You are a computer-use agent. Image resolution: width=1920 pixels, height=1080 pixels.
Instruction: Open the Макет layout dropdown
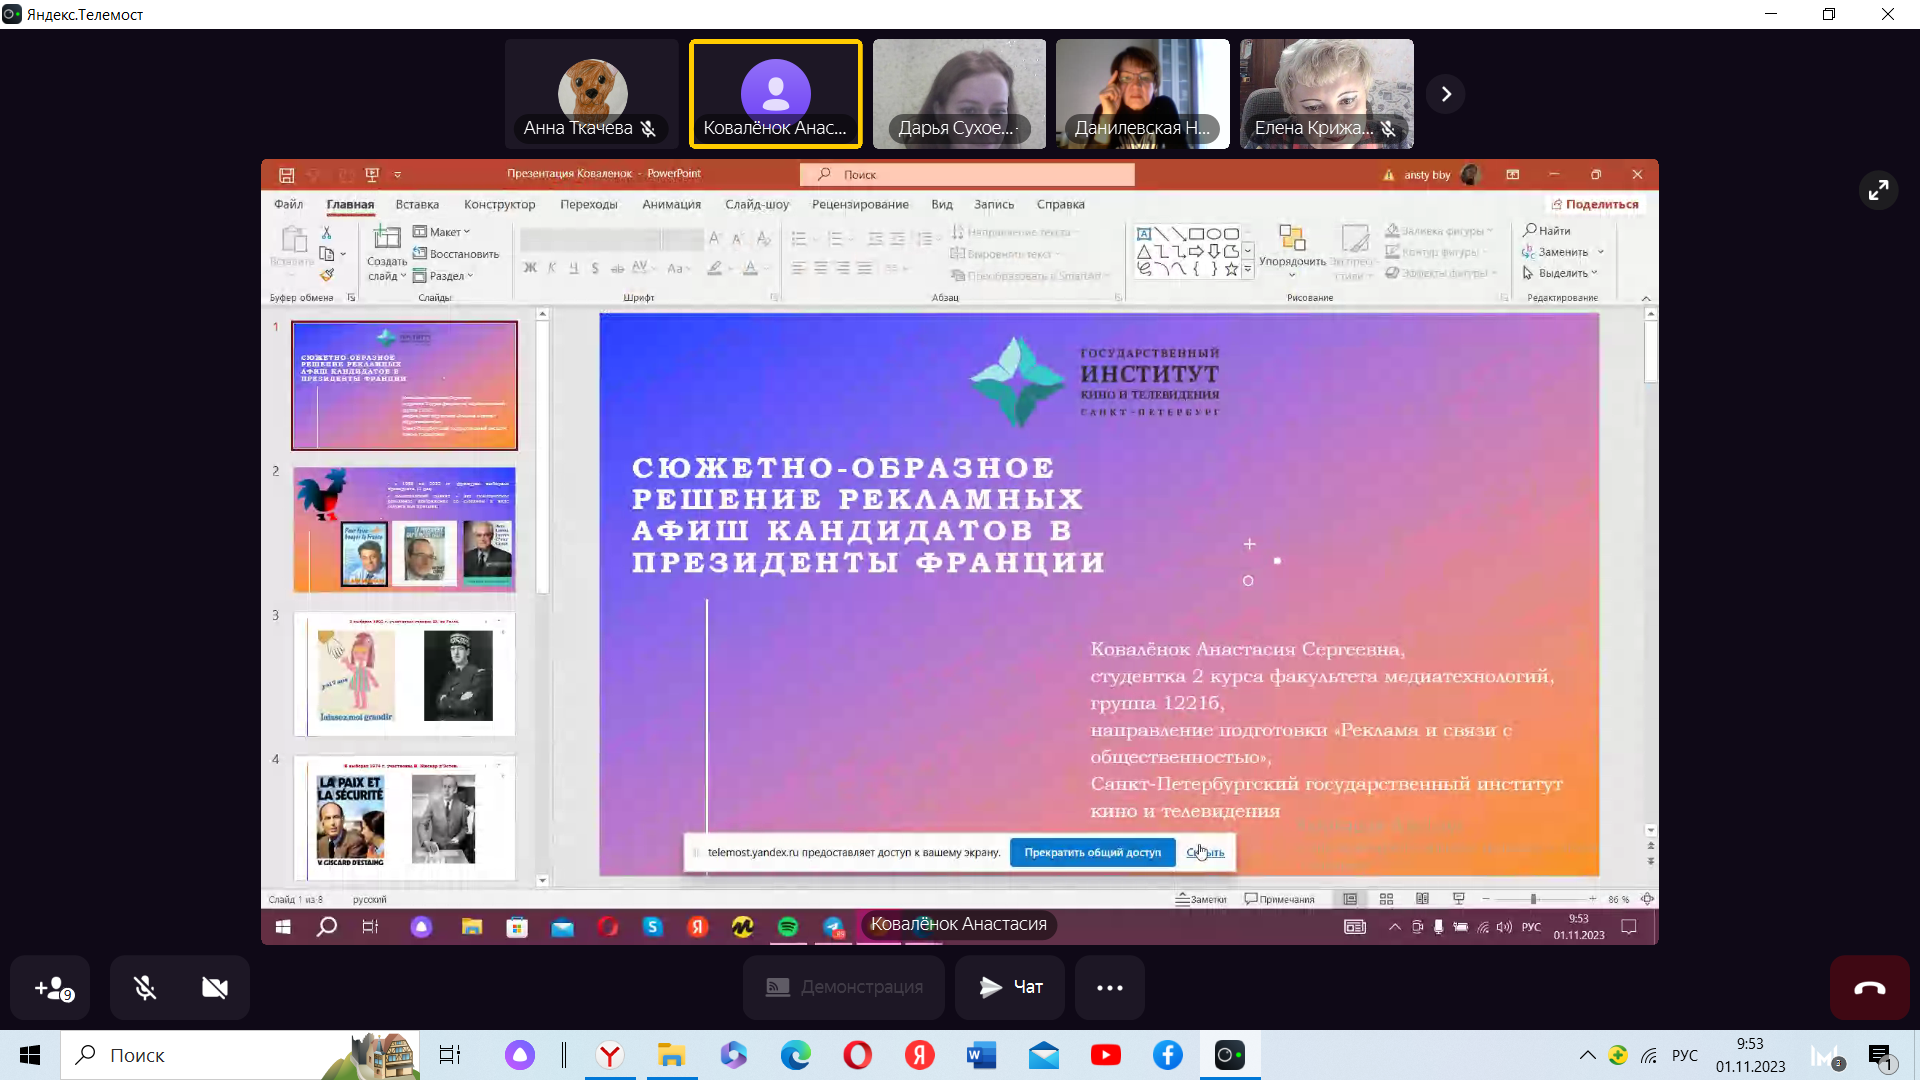click(x=442, y=232)
